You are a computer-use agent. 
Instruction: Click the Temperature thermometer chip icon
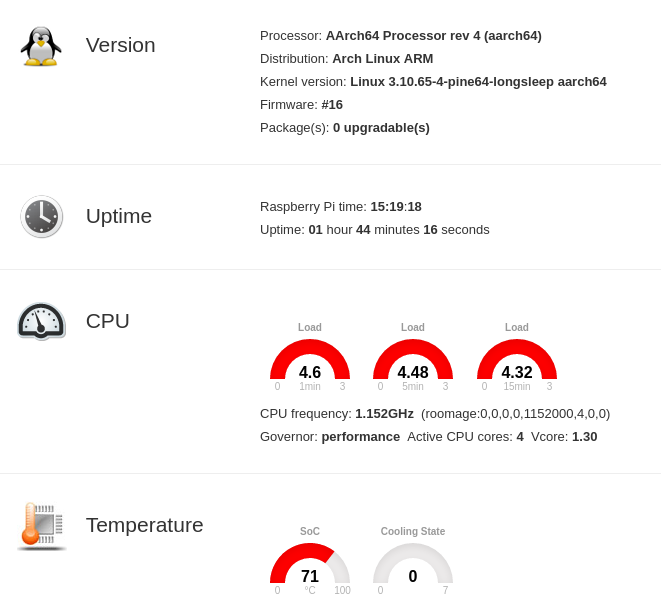[41, 526]
